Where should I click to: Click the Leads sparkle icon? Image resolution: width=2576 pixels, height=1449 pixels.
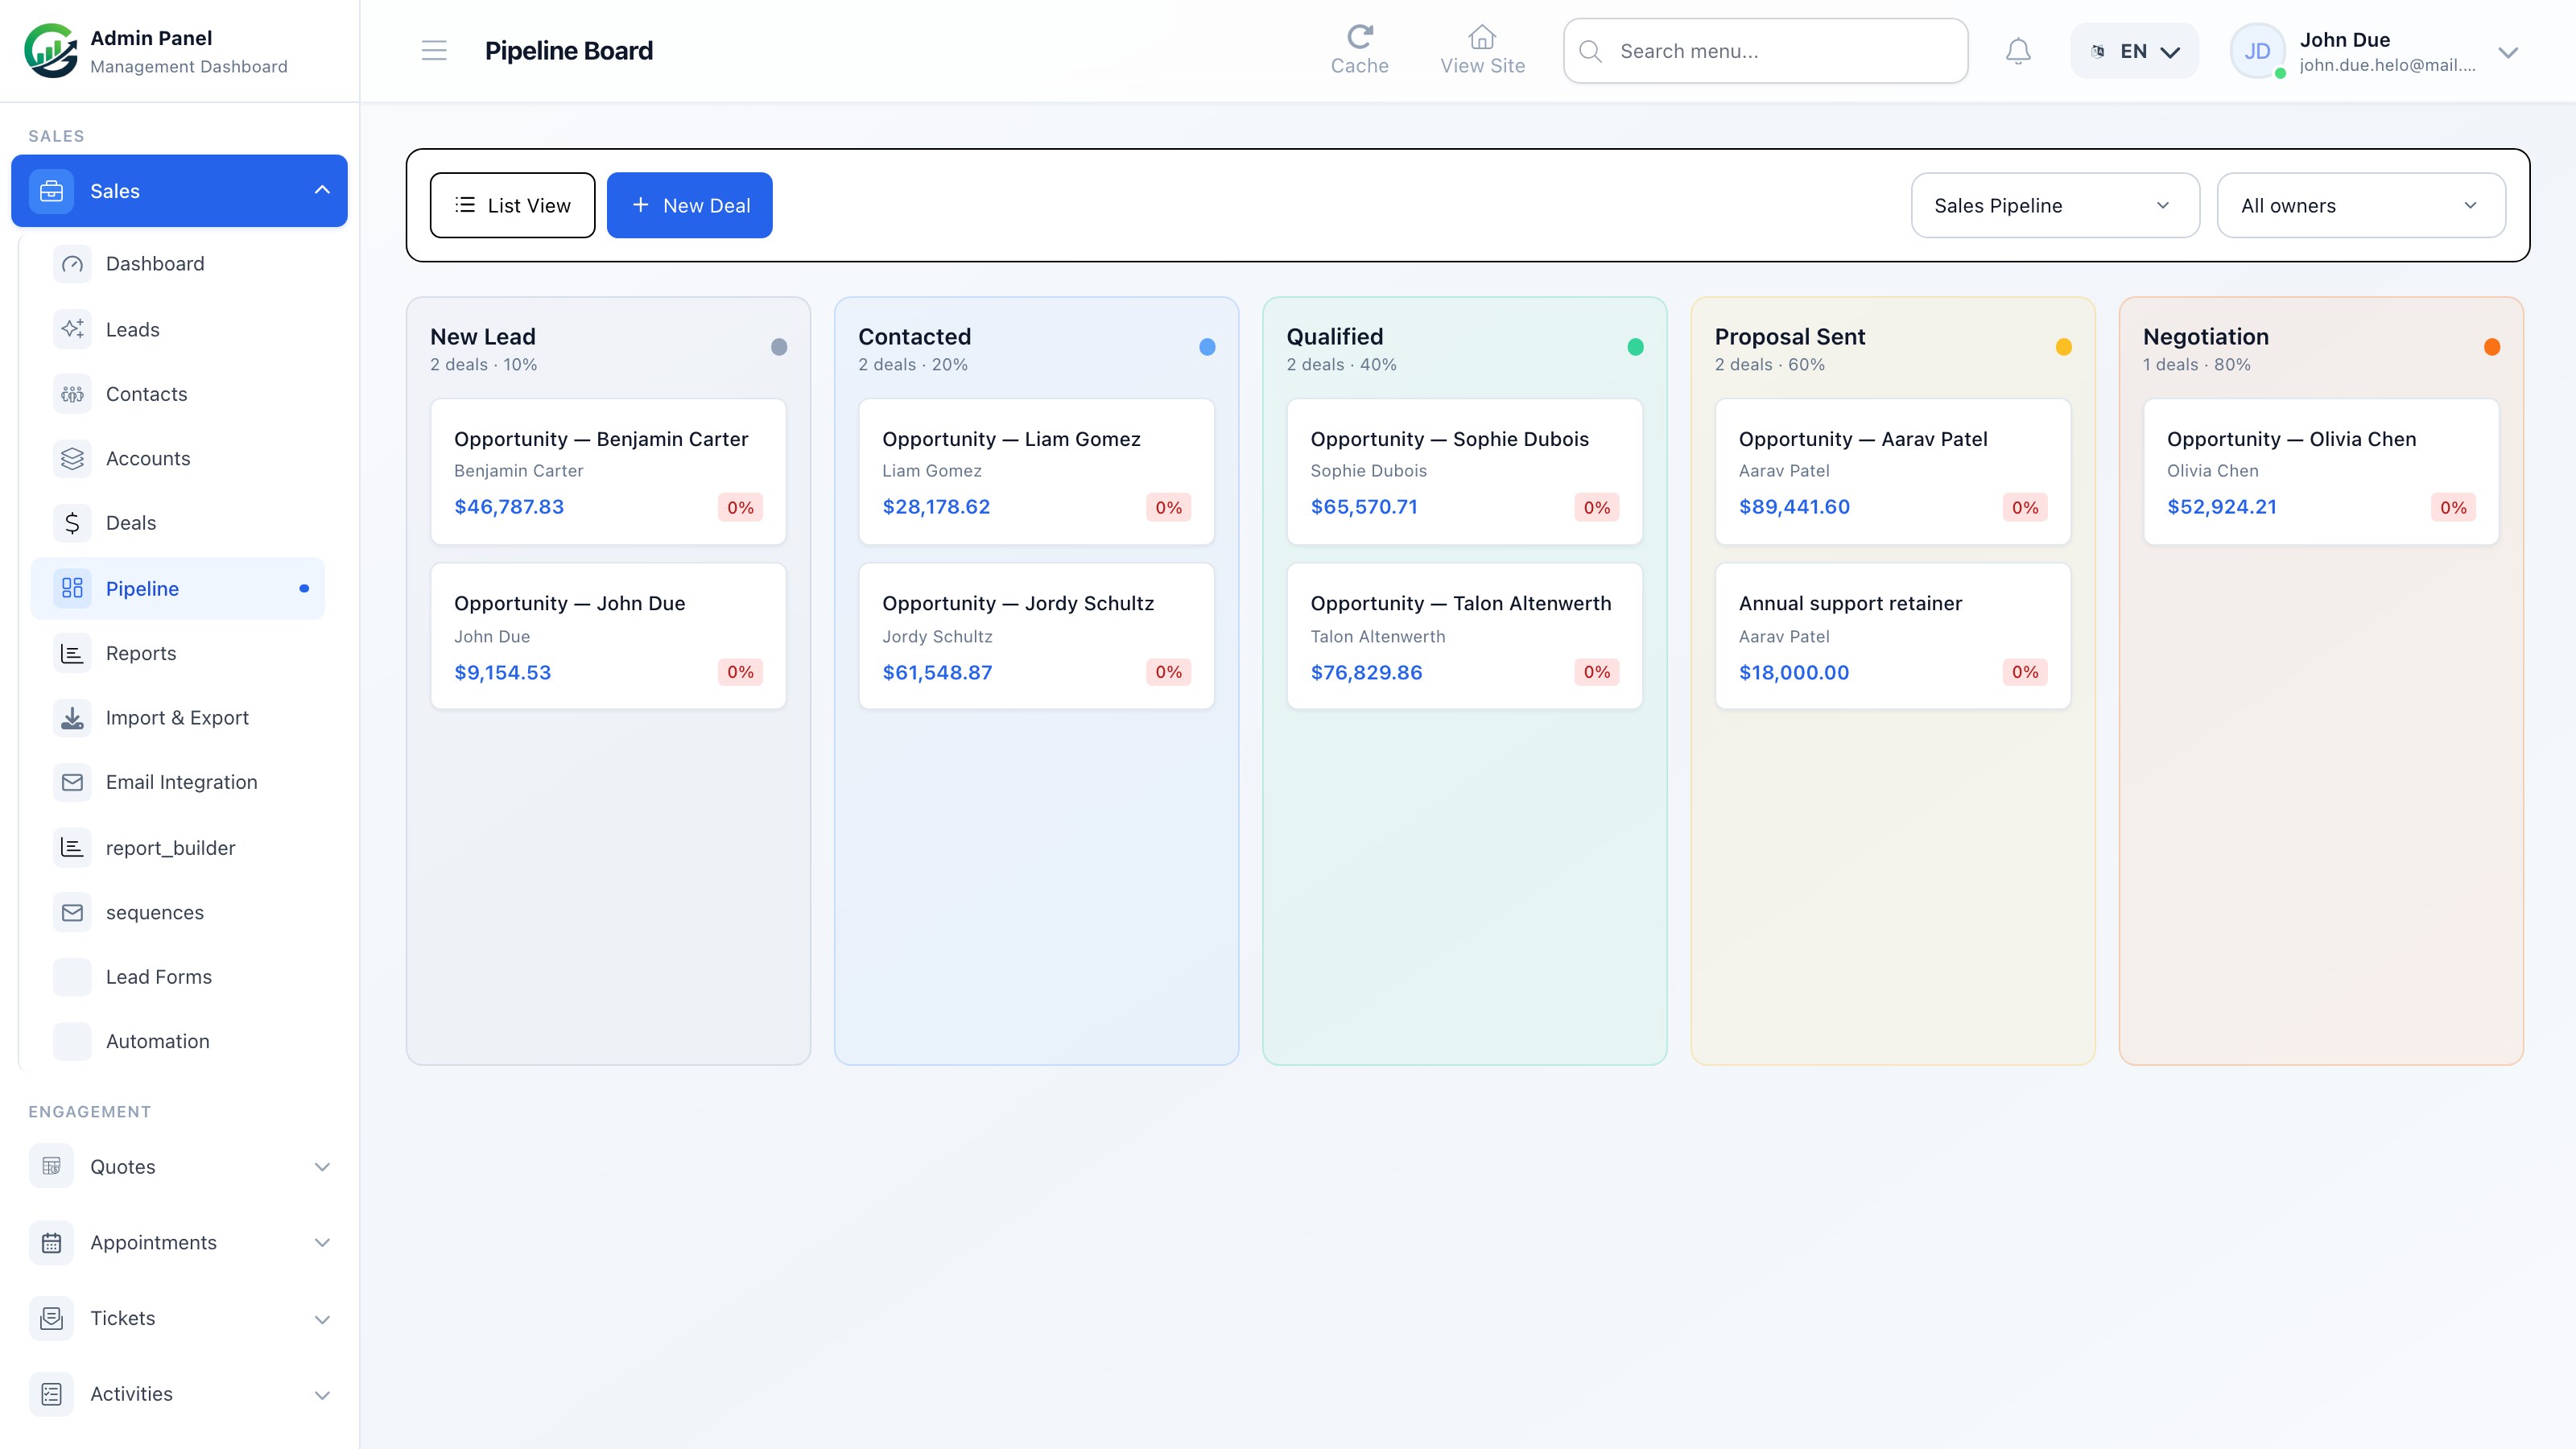tap(72, 329)
